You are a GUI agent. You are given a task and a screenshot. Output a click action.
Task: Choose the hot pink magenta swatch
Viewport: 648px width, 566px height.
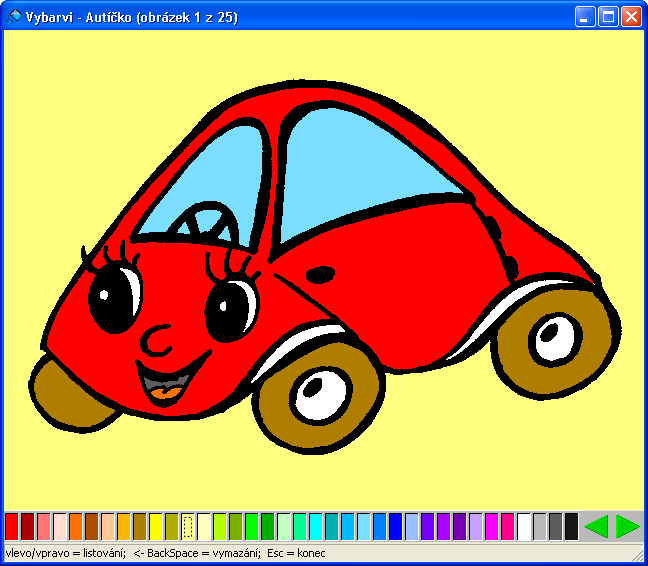pyautogui.click(x=507, y=526)
